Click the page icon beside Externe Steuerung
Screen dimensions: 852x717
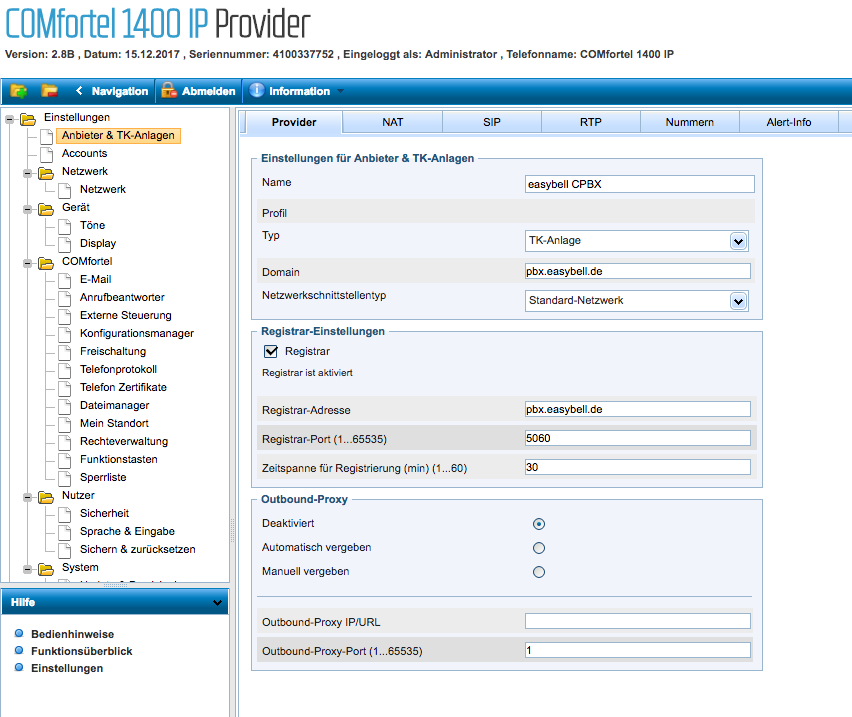(65, 316)
